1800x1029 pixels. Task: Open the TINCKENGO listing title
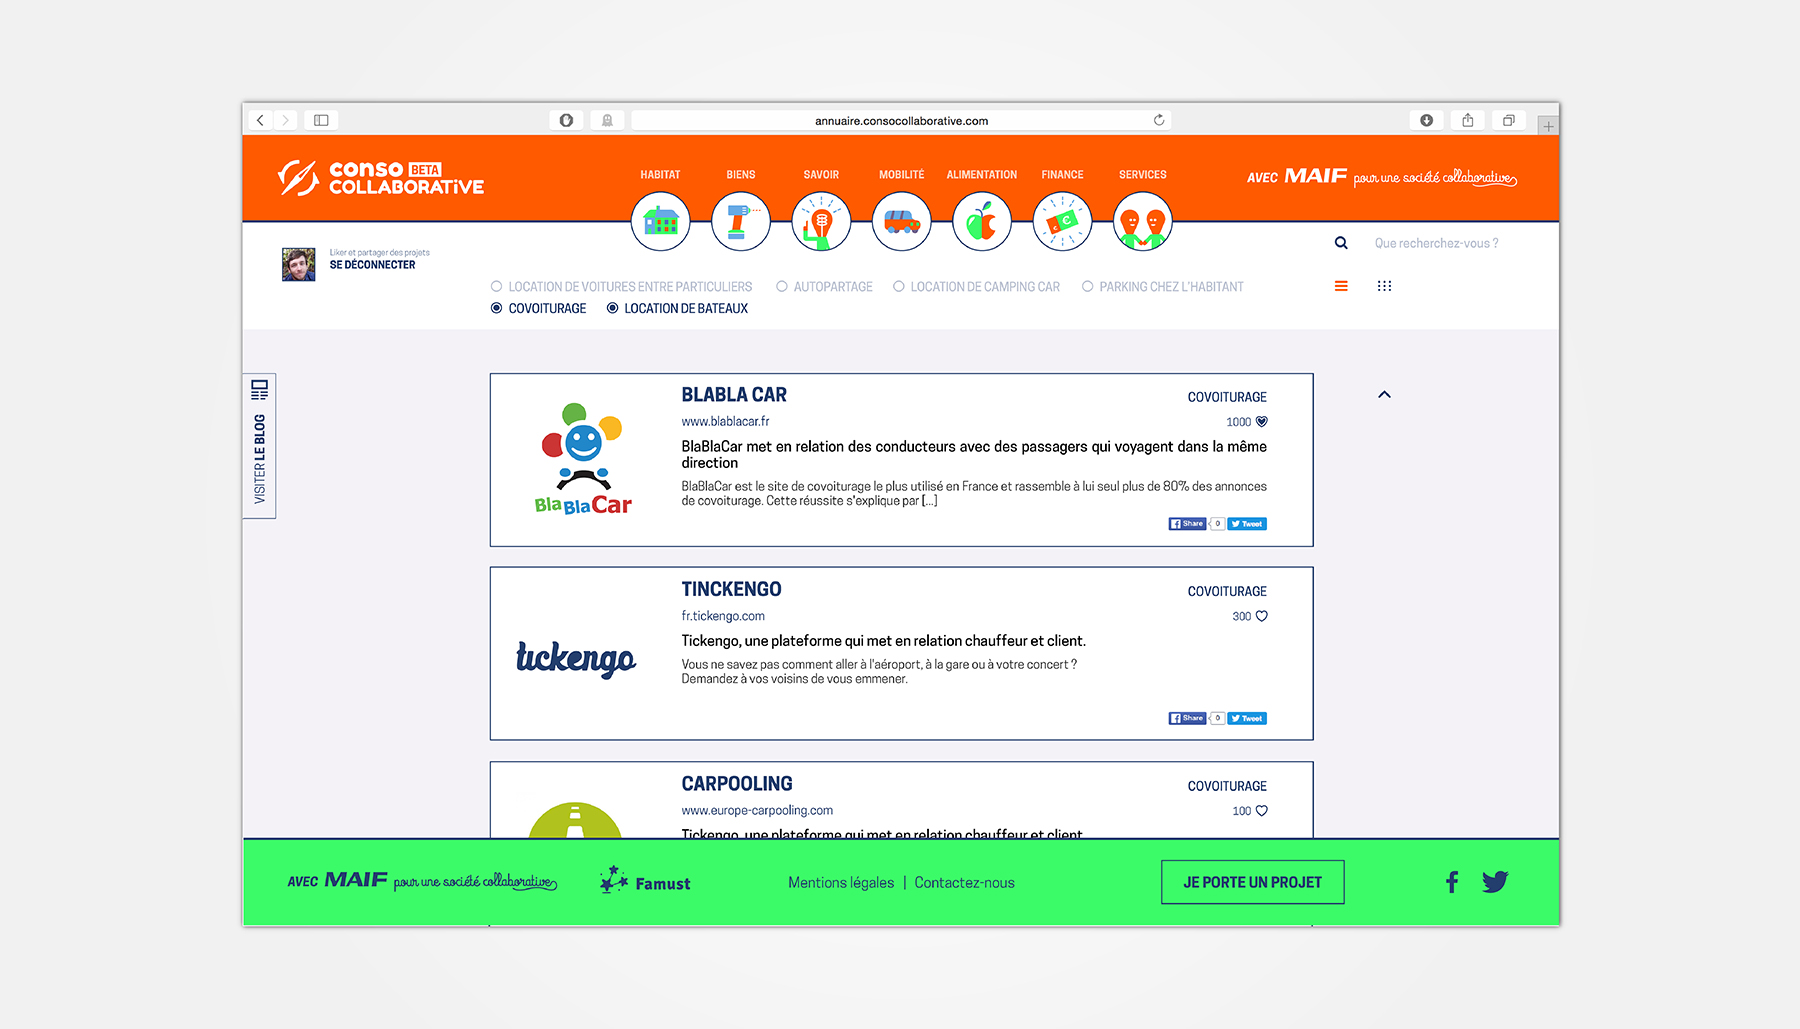pyautogui.click(x=731, y=589)
